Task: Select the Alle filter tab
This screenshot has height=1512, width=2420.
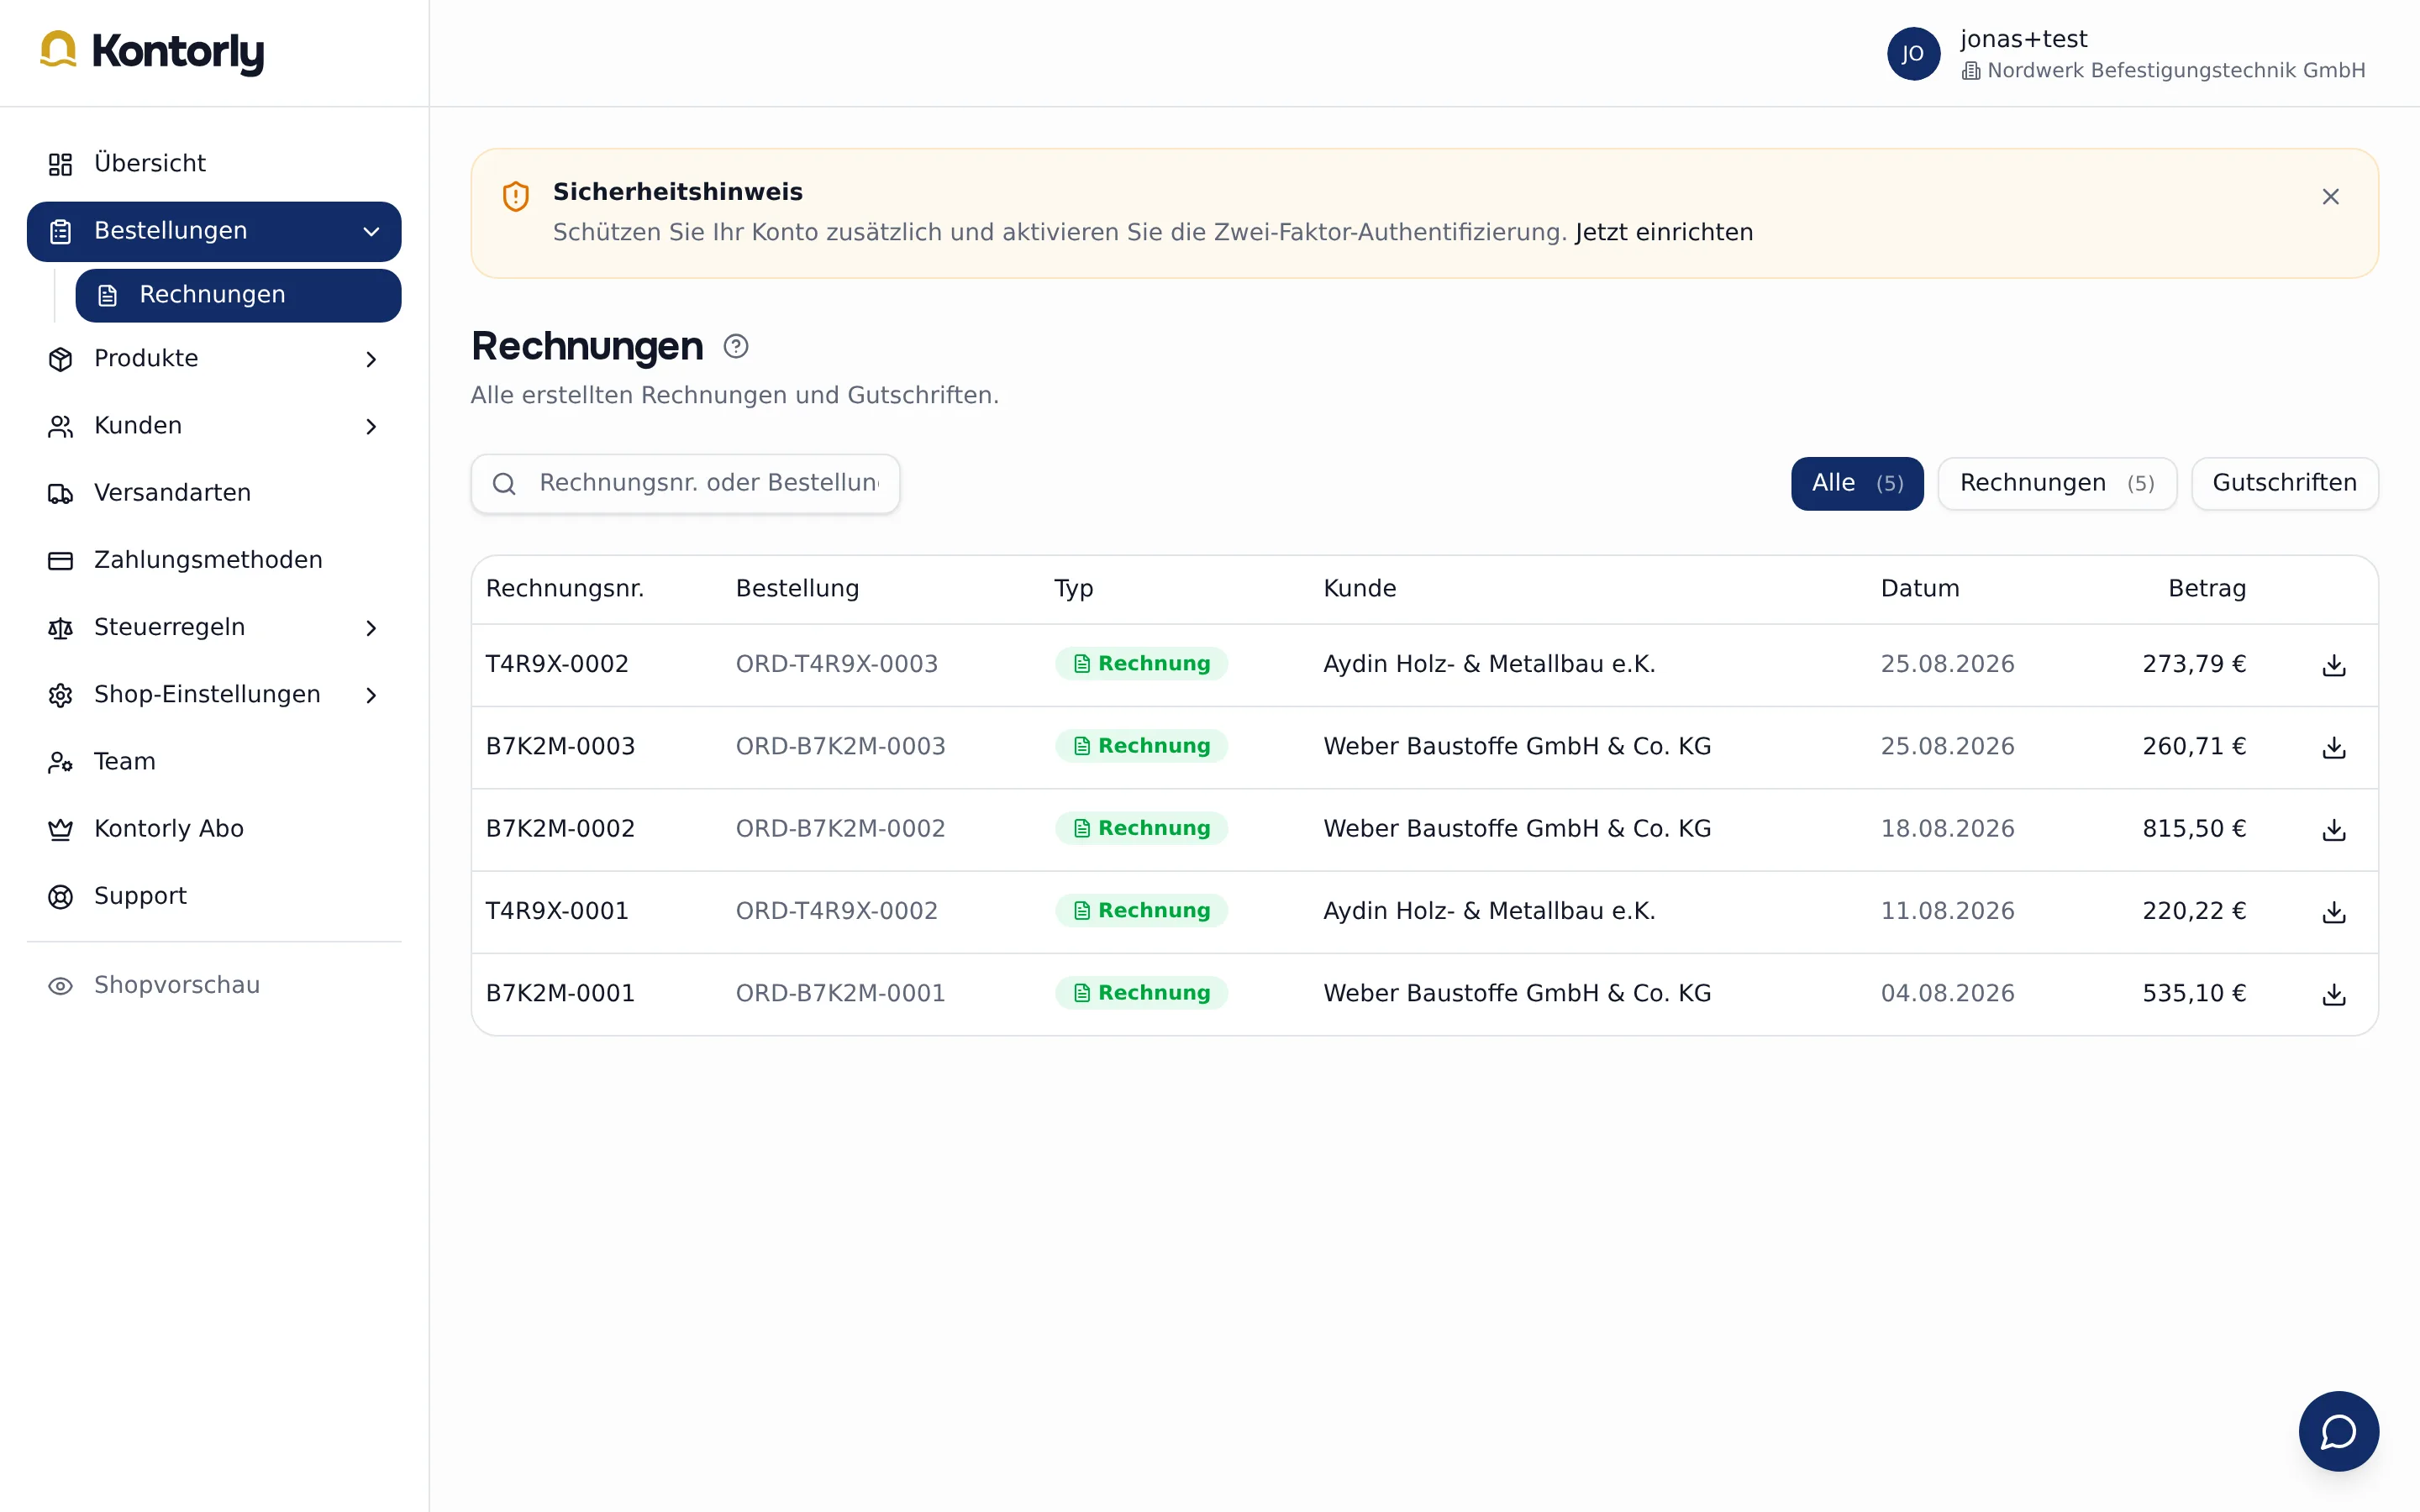Action: coord(1856,484)
